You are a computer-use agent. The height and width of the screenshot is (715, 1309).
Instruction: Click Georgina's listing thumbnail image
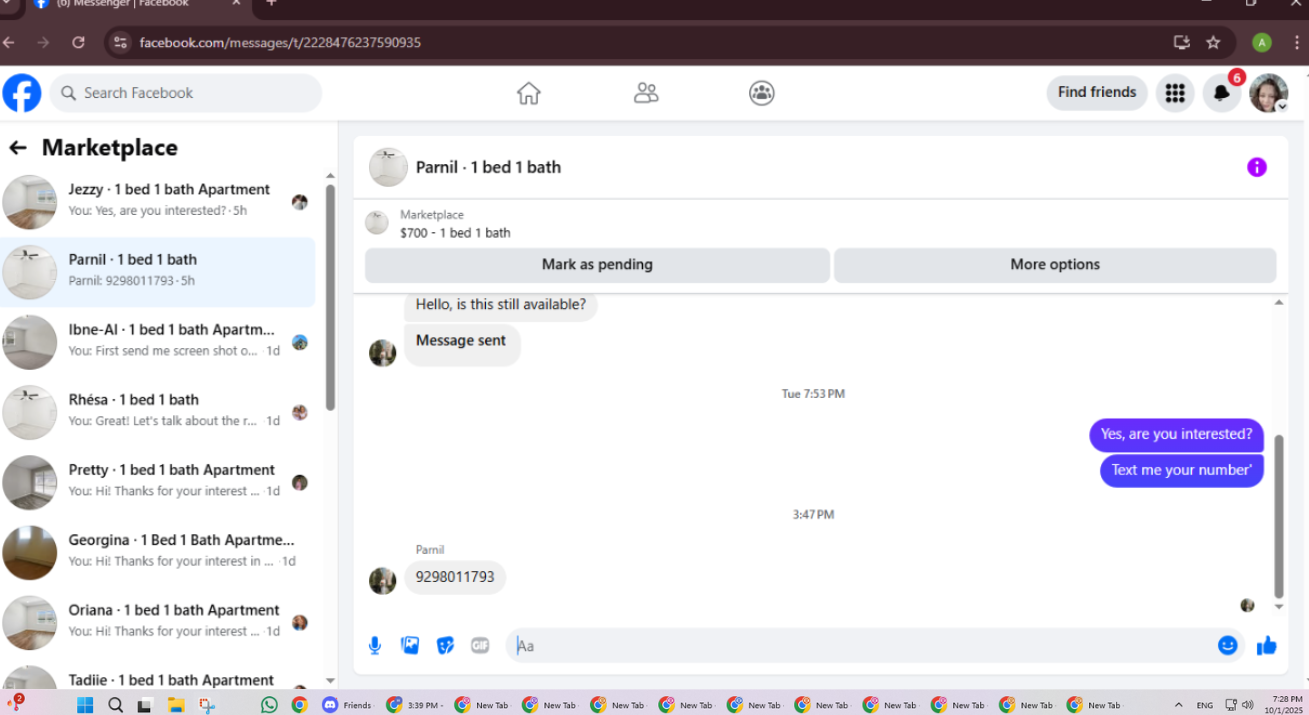[x=30, y=553]
